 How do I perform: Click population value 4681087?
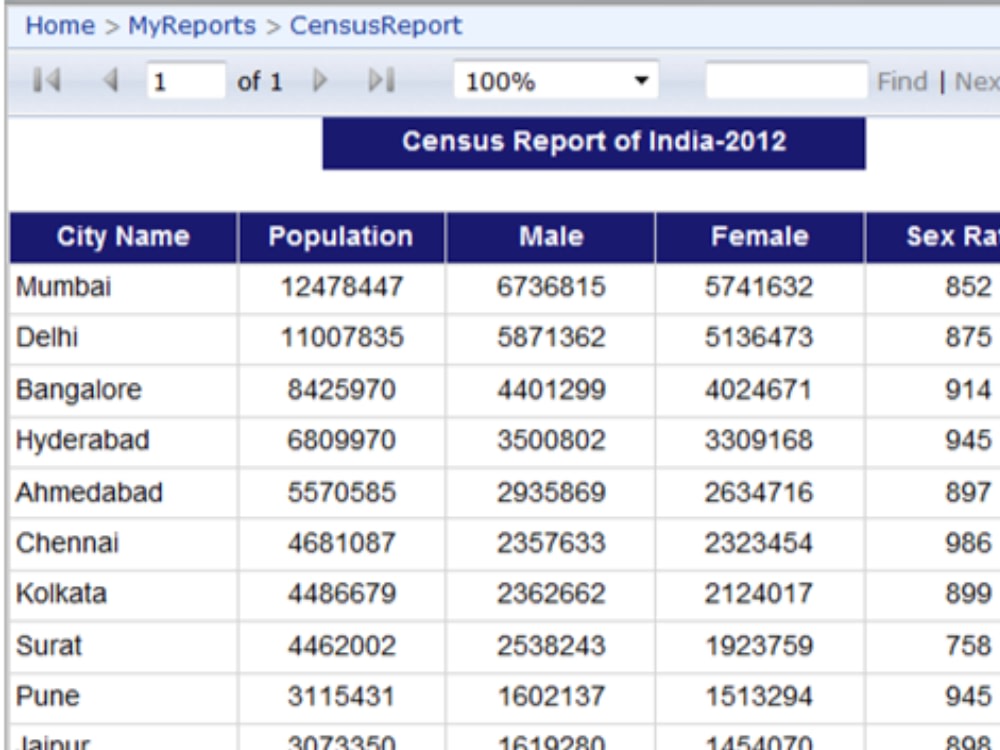tap(341, 543)
